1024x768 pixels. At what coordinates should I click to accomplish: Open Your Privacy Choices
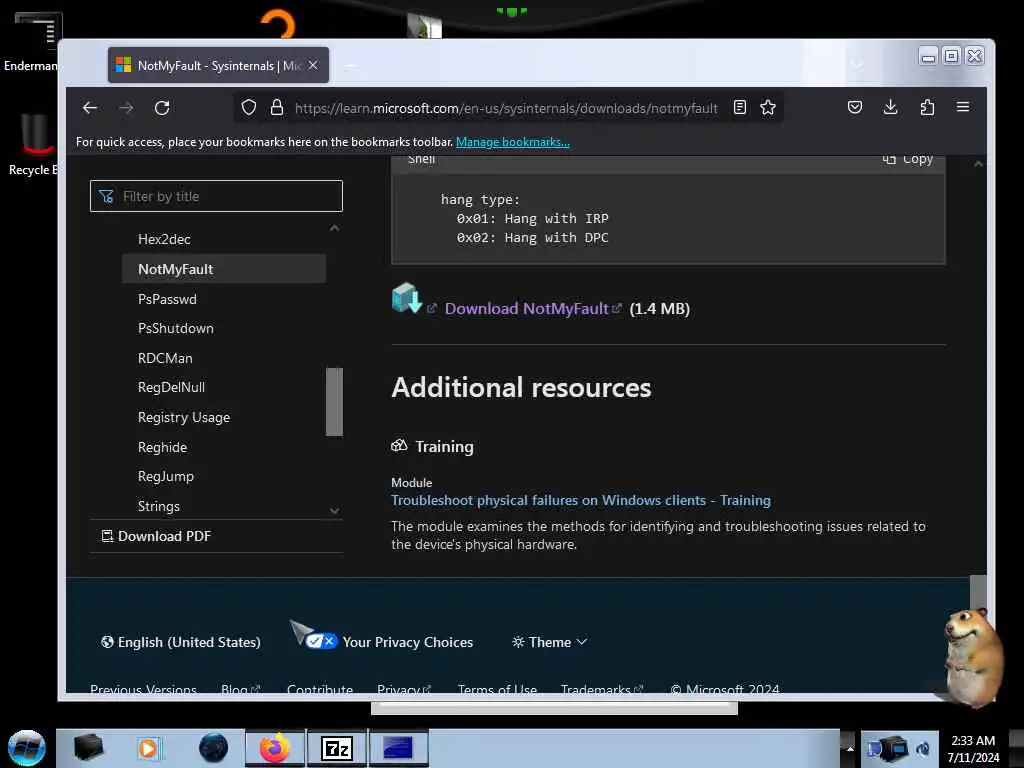point(389,643)
